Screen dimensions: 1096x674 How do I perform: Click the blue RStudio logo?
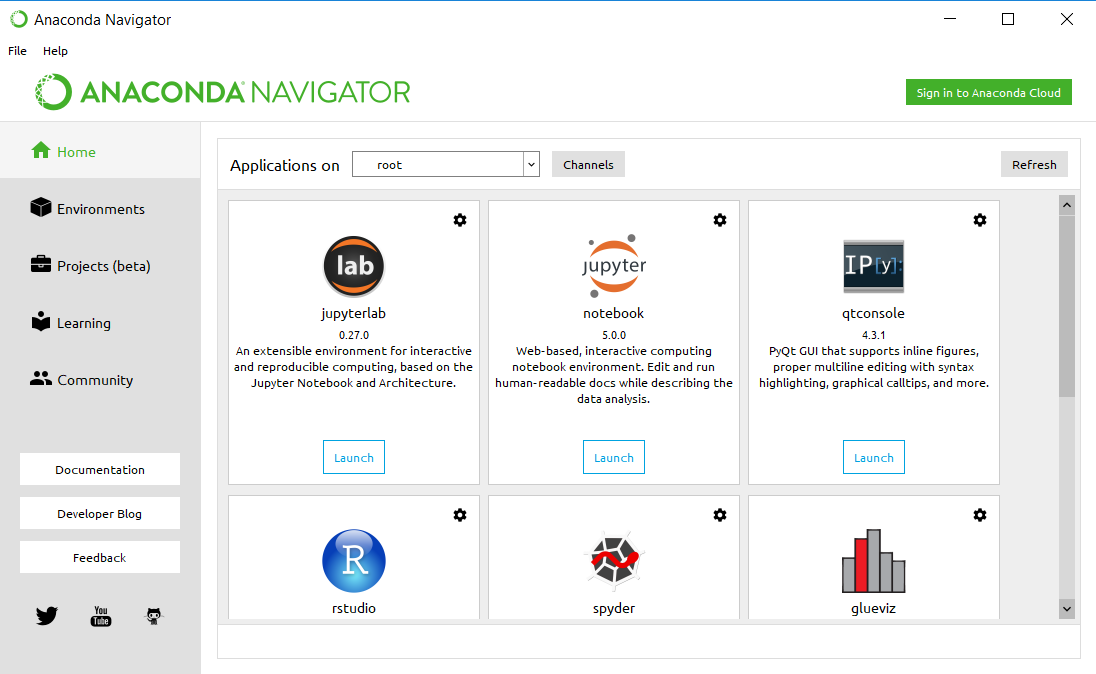354,561
